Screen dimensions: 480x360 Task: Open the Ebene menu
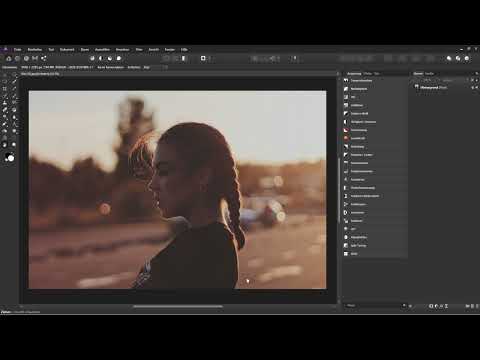click(x=85, y=50)
